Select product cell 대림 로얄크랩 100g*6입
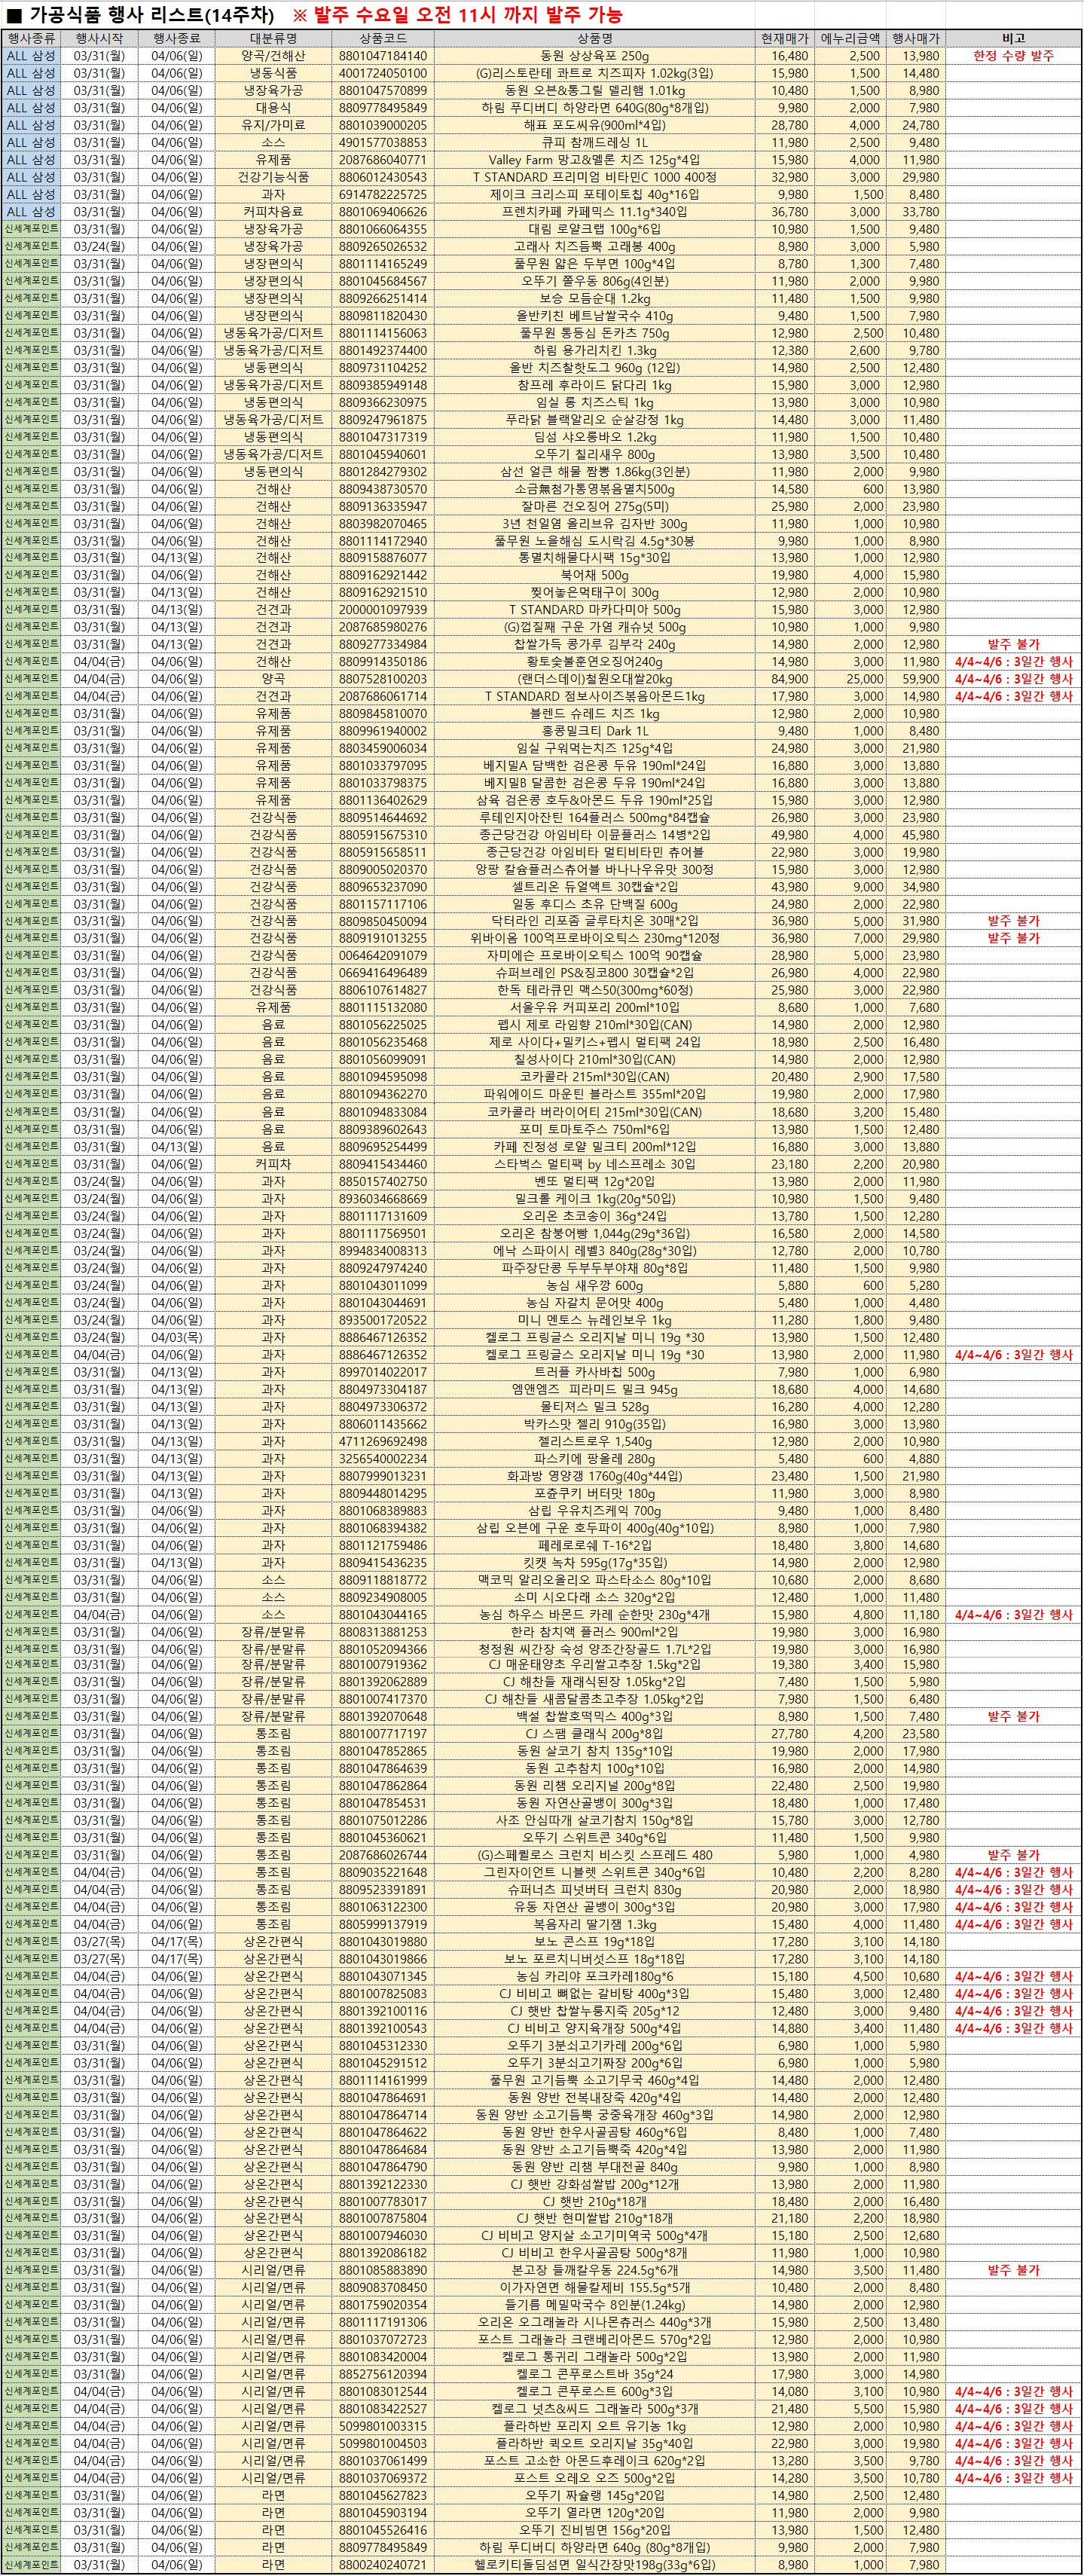This screenshot has width=1084, height=2576. point(594,229)
